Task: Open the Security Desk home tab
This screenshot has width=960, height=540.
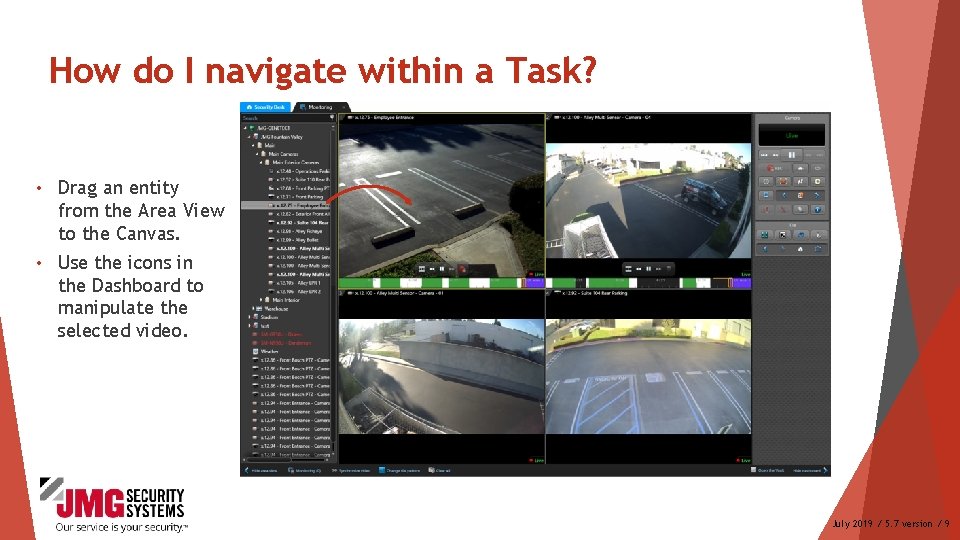Action: coord(266,107)
